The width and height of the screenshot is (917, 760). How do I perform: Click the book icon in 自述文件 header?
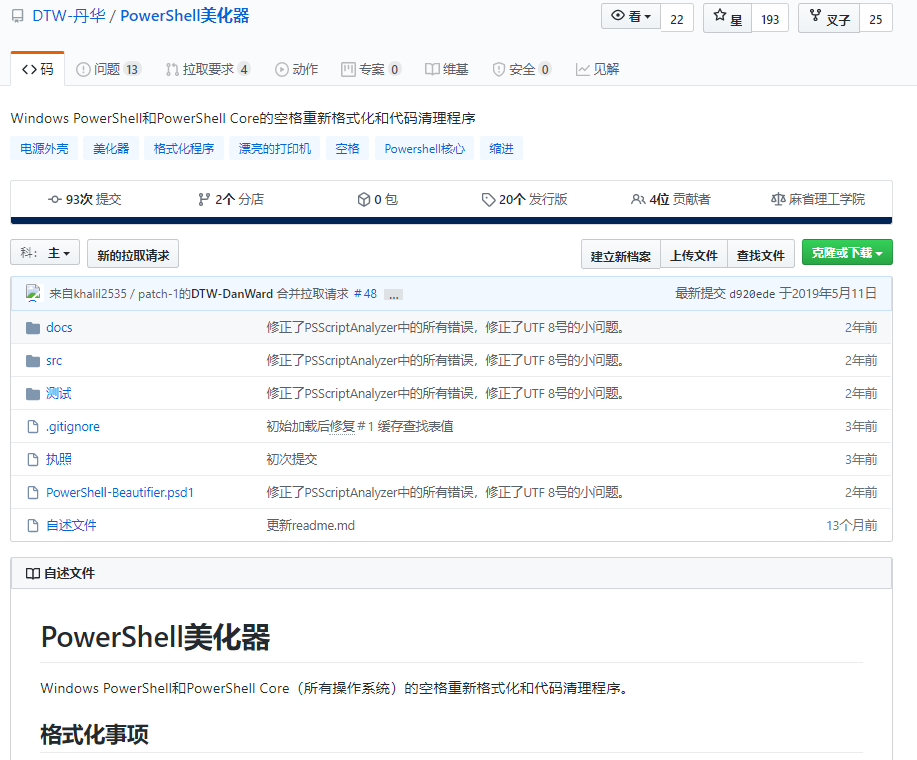33,574
